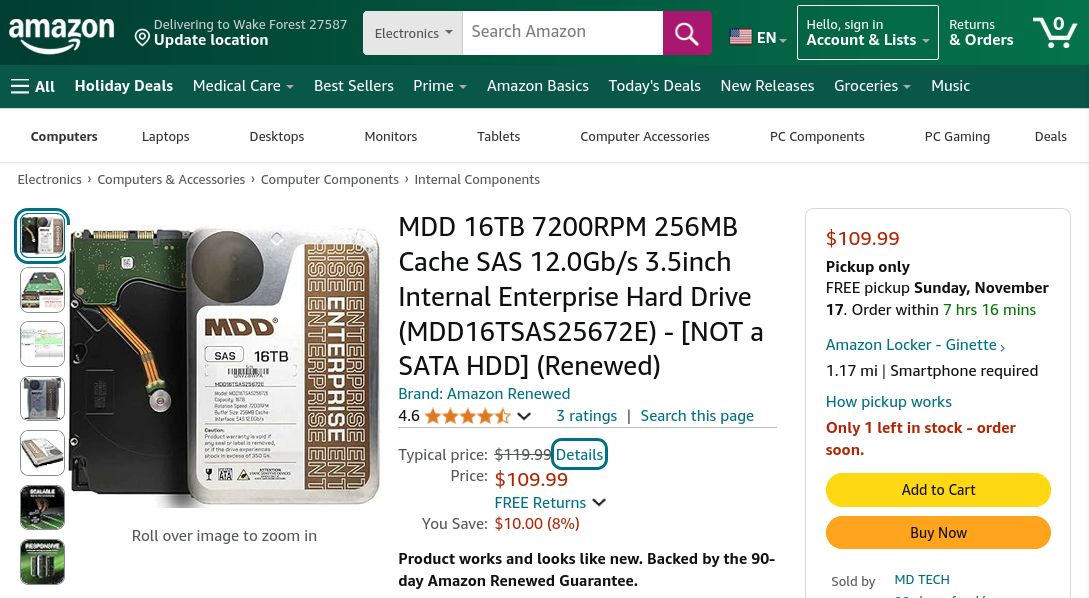Expand the FREE Returns chevron

tap(599, 502)
